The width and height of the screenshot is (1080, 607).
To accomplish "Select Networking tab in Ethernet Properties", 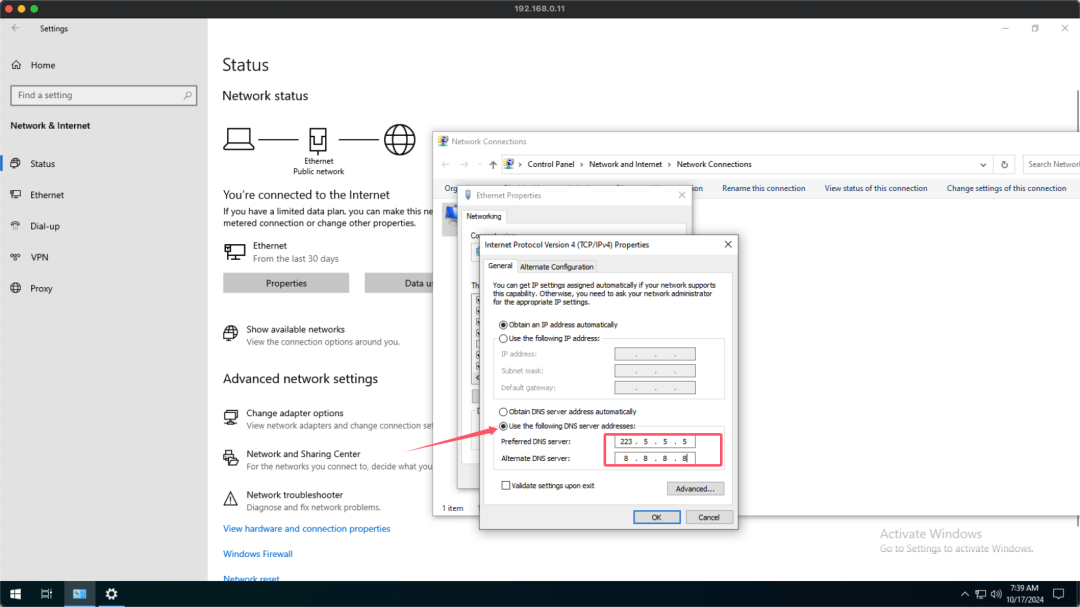I will coord(484,216).
